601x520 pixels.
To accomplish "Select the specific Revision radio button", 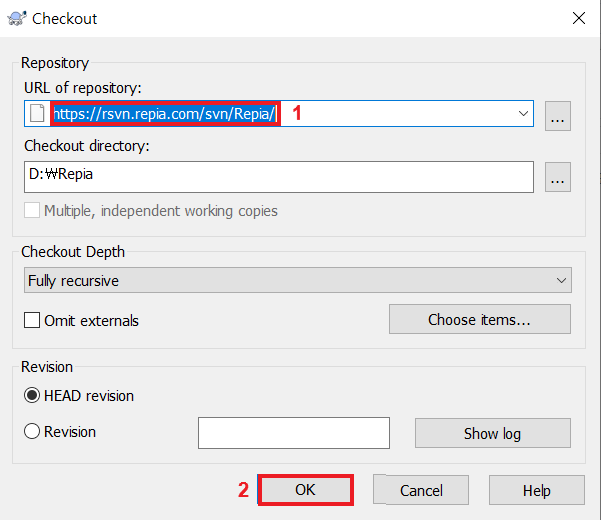I will (32, 432).
